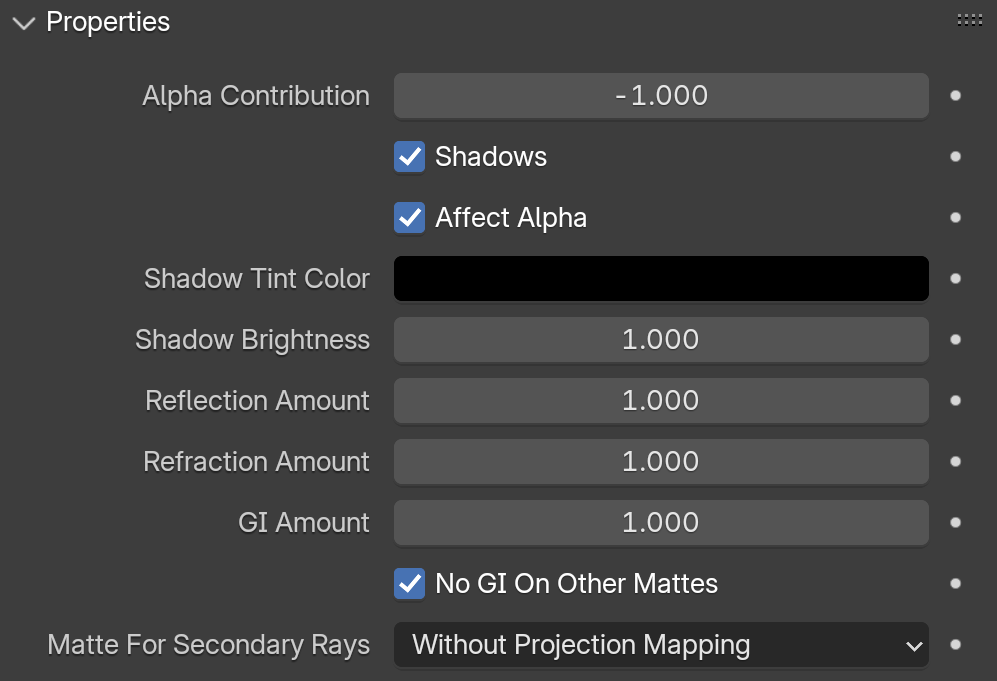Click animate dot beside Refraction Amount
The width and height of the screenshot is (997, 681).
tap(955, 462)
